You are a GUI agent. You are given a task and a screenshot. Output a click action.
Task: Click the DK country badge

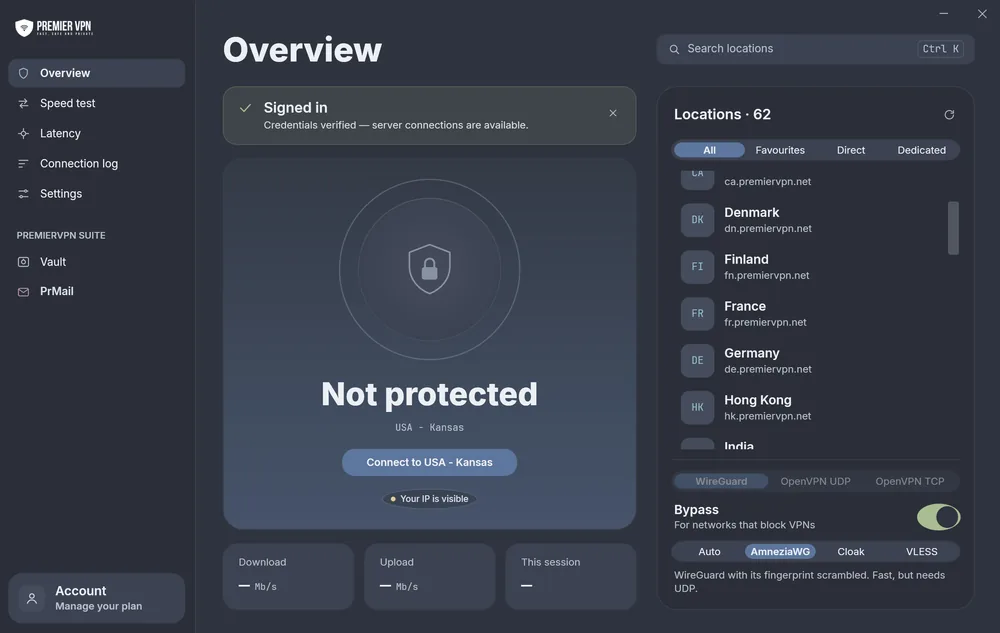point(697,220)
